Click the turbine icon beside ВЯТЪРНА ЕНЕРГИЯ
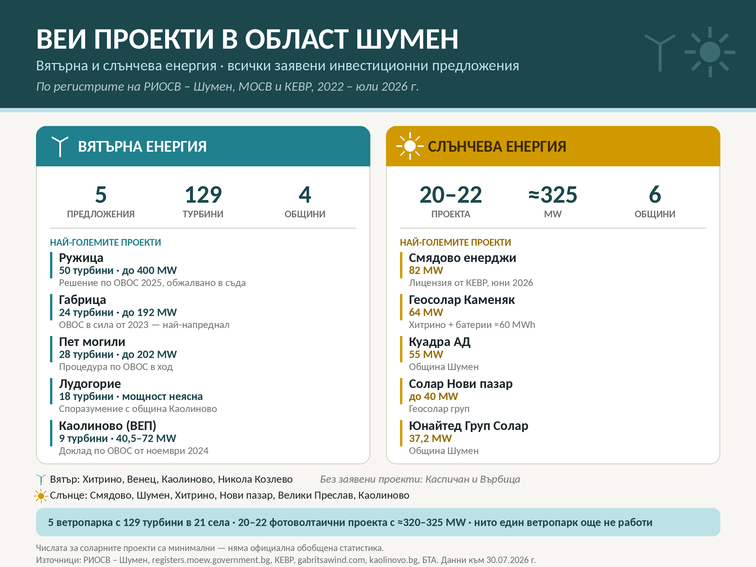The image size is (756, 567). 60,147
